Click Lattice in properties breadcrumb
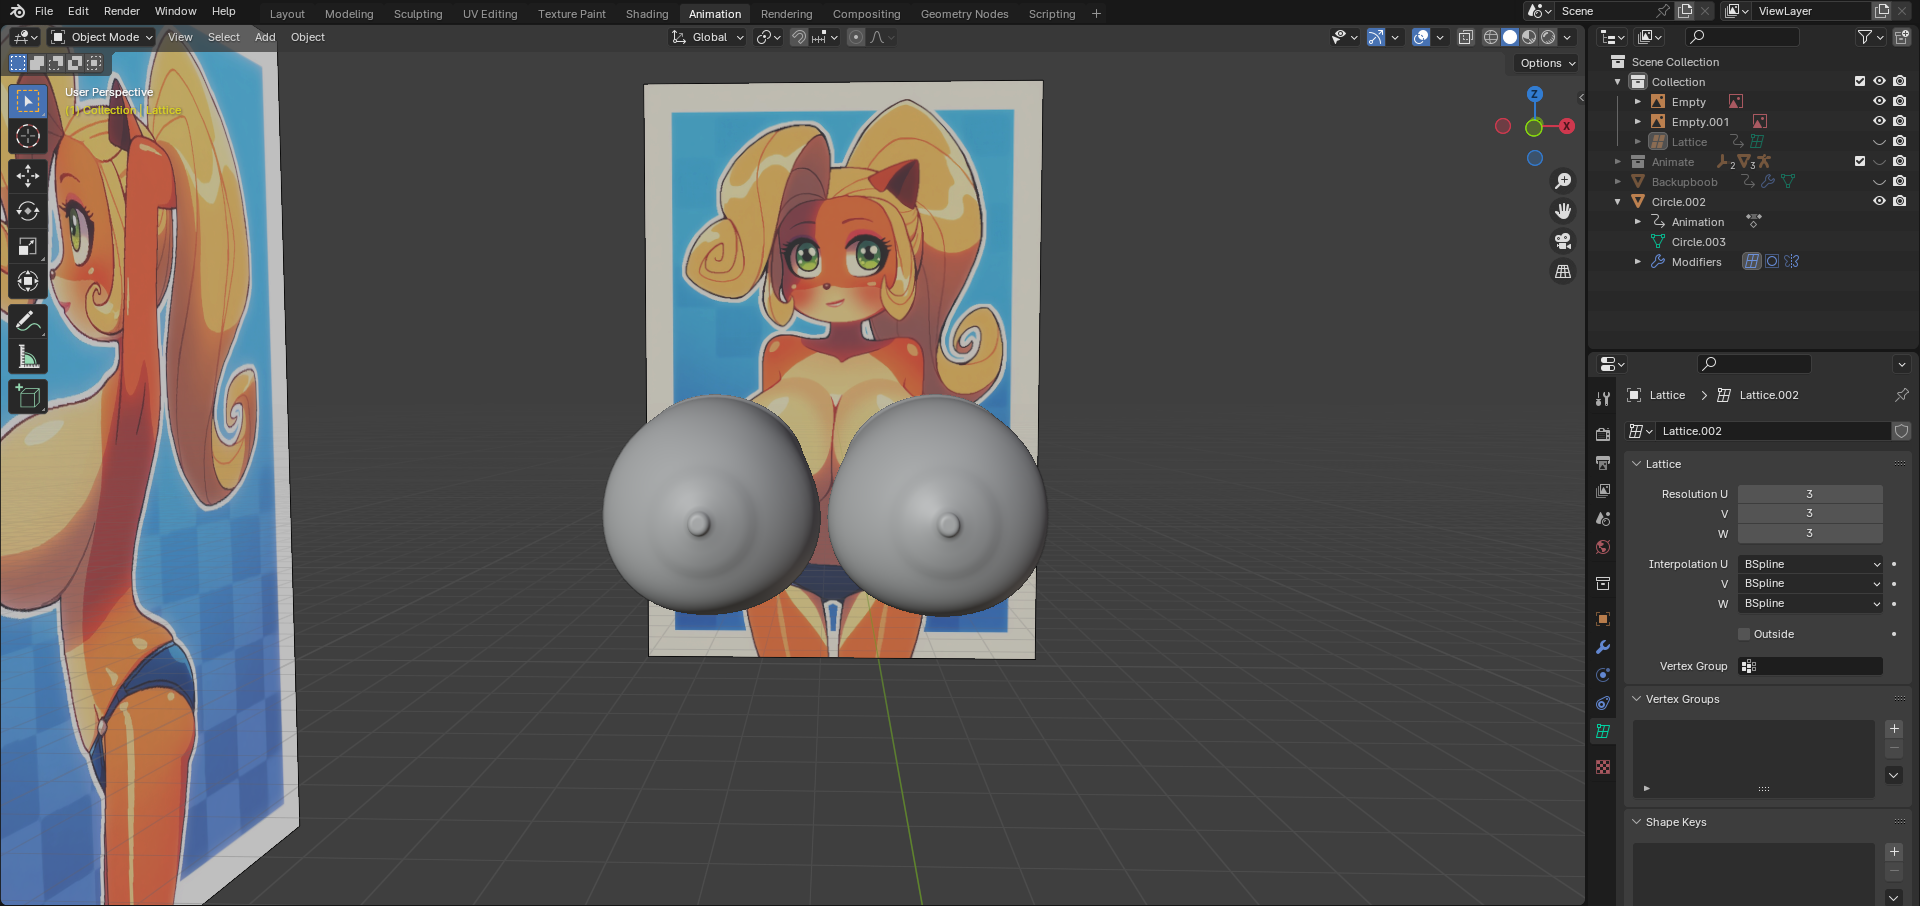1920x906 pixels. [1667, 395]
